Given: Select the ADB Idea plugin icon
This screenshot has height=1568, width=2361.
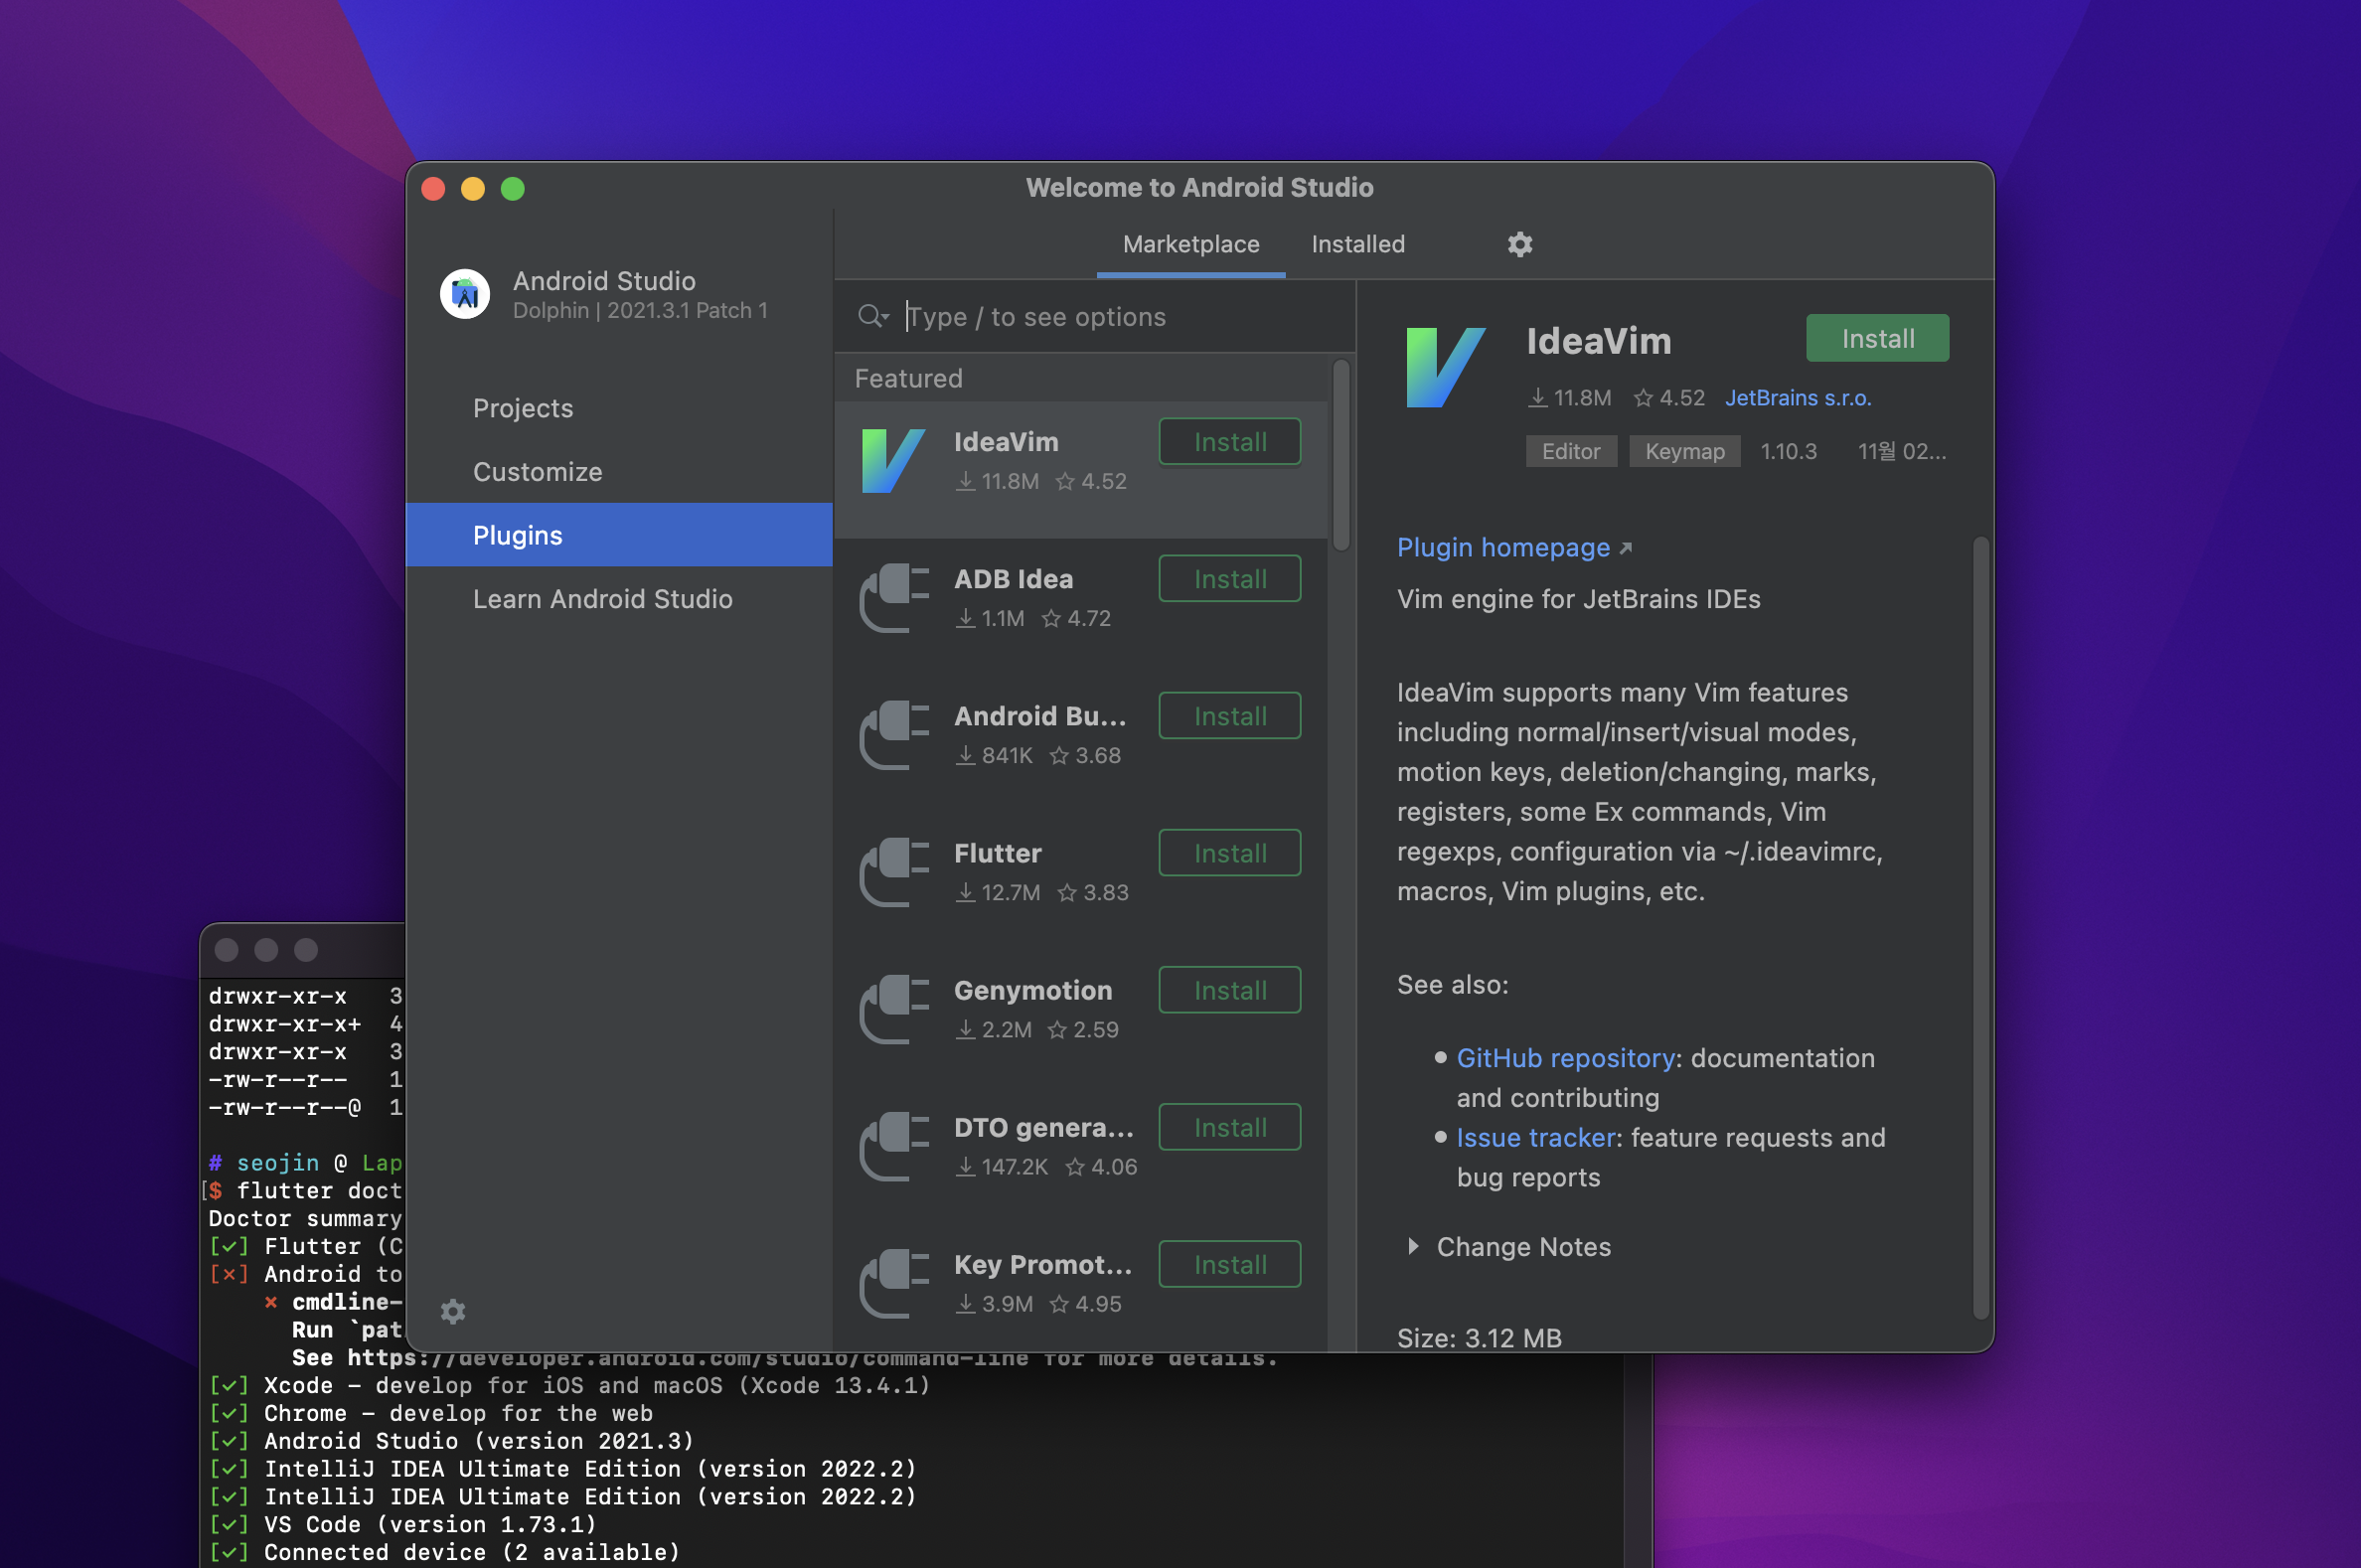Looking at the screenshot, I should pyautogui.click(x=894, y=598).
